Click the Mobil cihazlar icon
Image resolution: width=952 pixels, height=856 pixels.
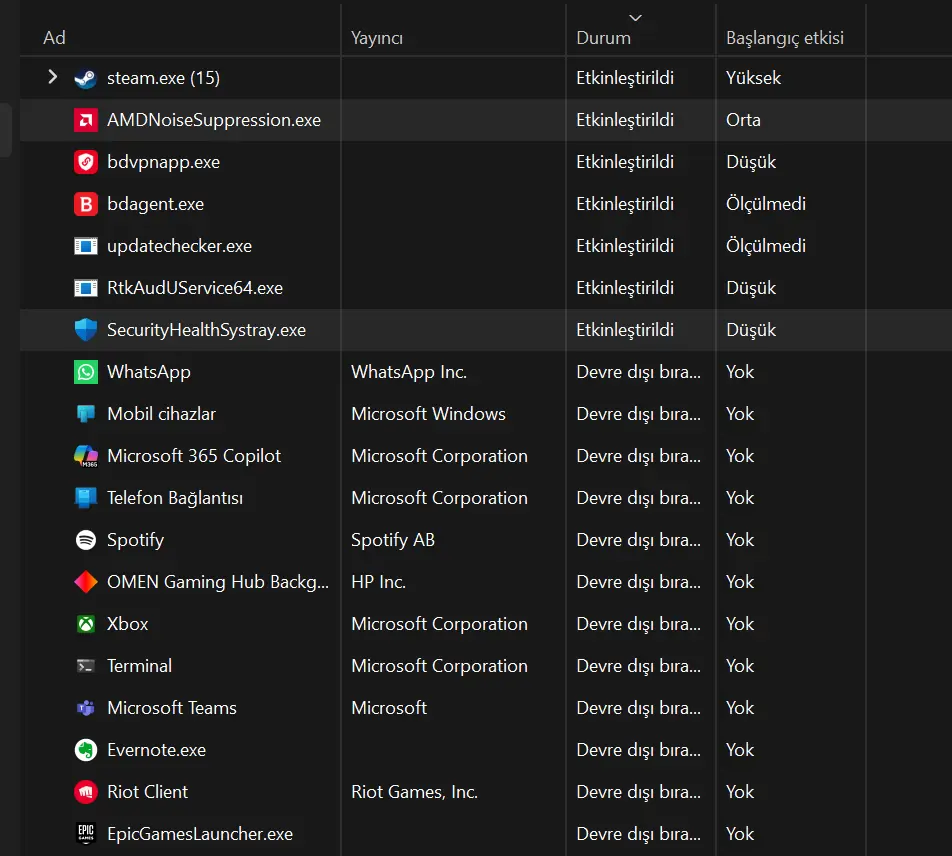86,413
